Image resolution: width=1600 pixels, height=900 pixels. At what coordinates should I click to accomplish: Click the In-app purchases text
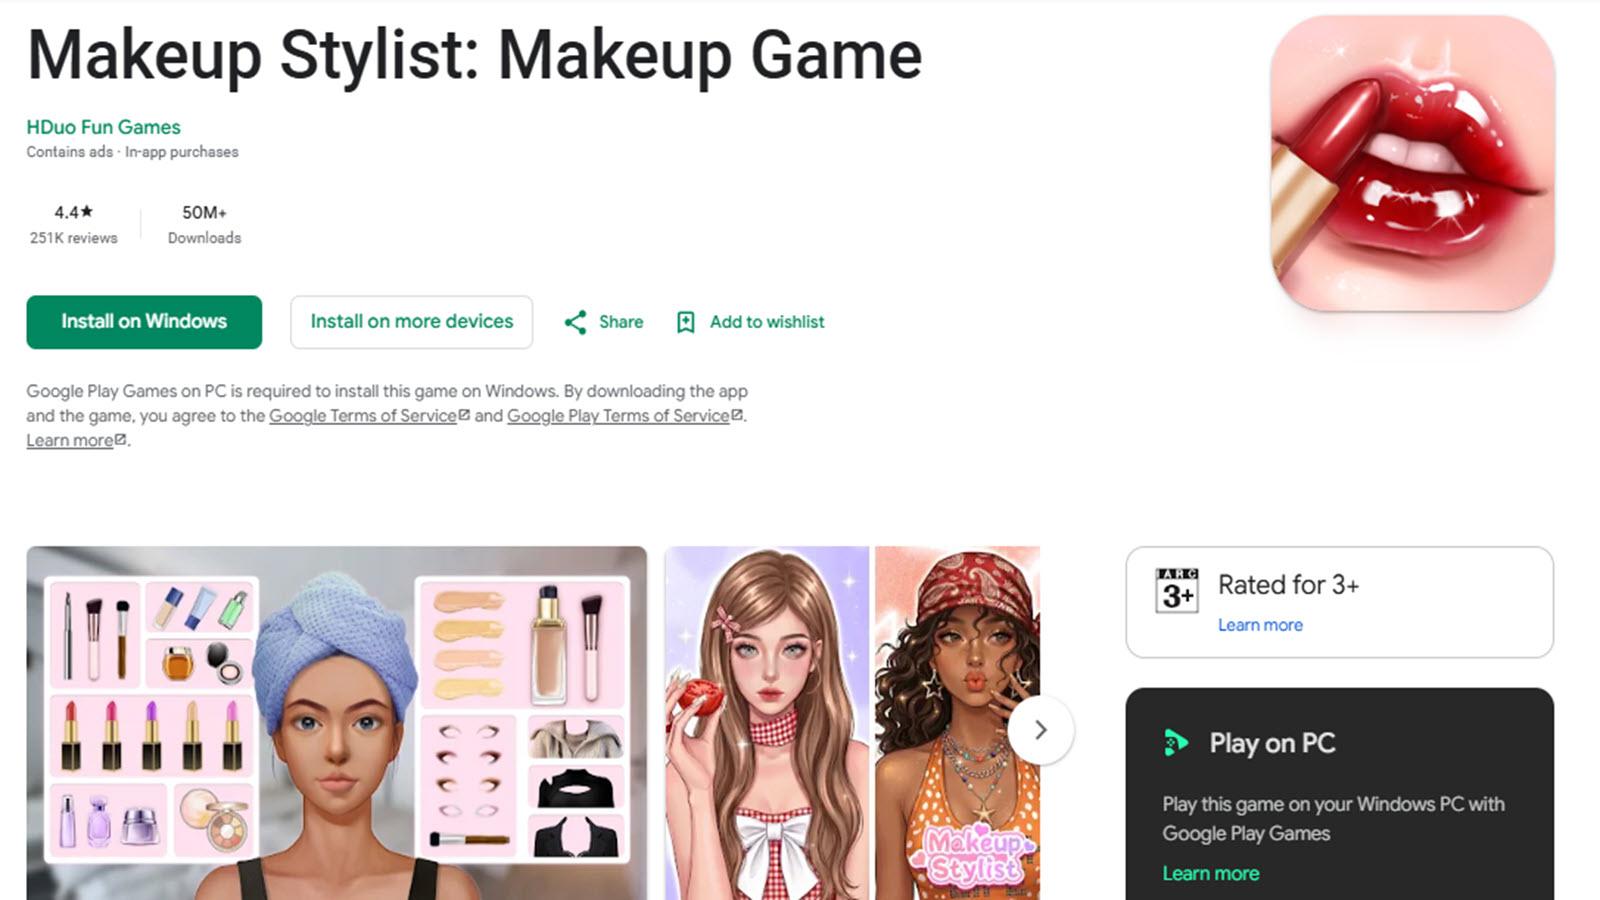pos(182,152)
